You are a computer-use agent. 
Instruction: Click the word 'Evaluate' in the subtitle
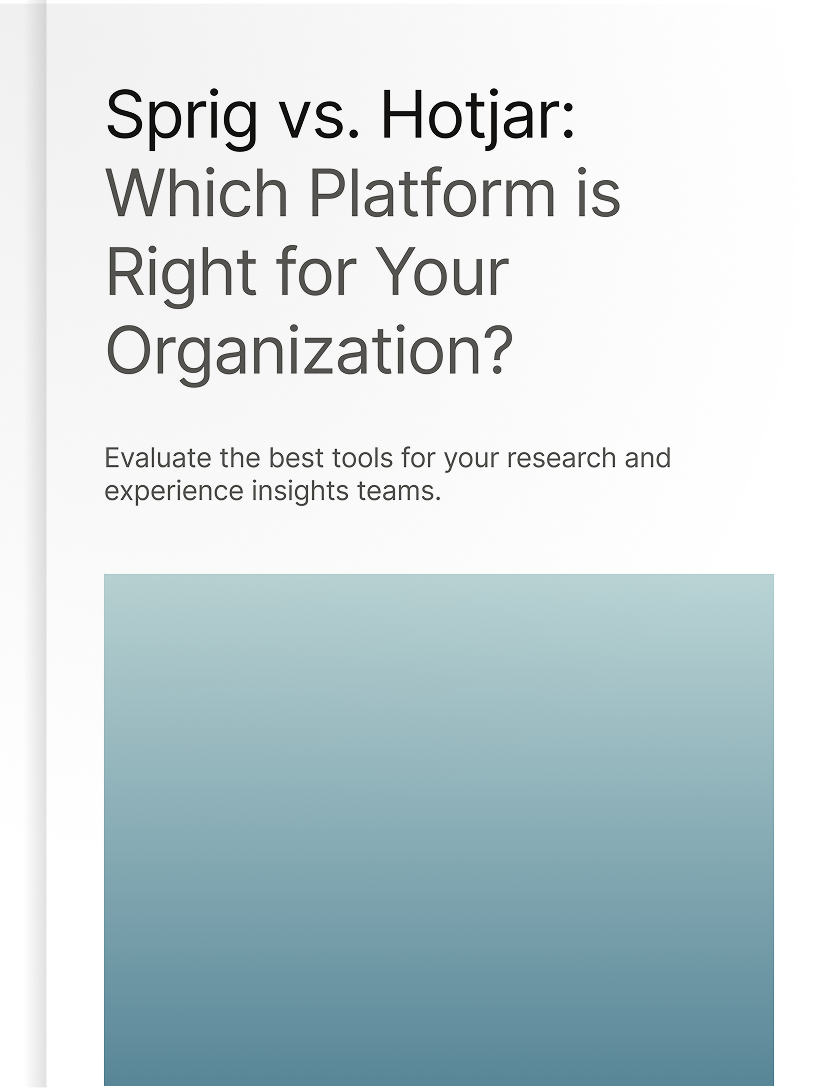tap(158, 458)
